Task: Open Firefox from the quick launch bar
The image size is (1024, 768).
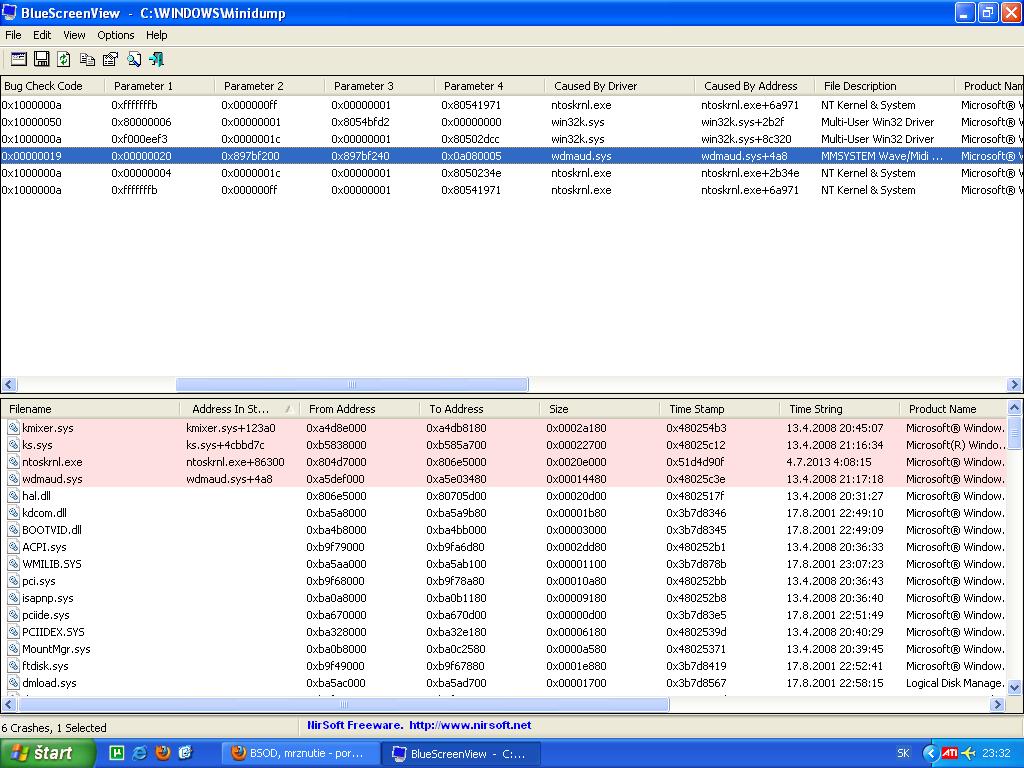Action: (163, 753)
